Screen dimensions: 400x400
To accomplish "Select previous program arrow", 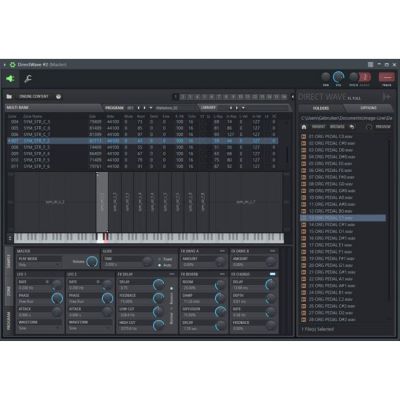I will coord(139,108).
